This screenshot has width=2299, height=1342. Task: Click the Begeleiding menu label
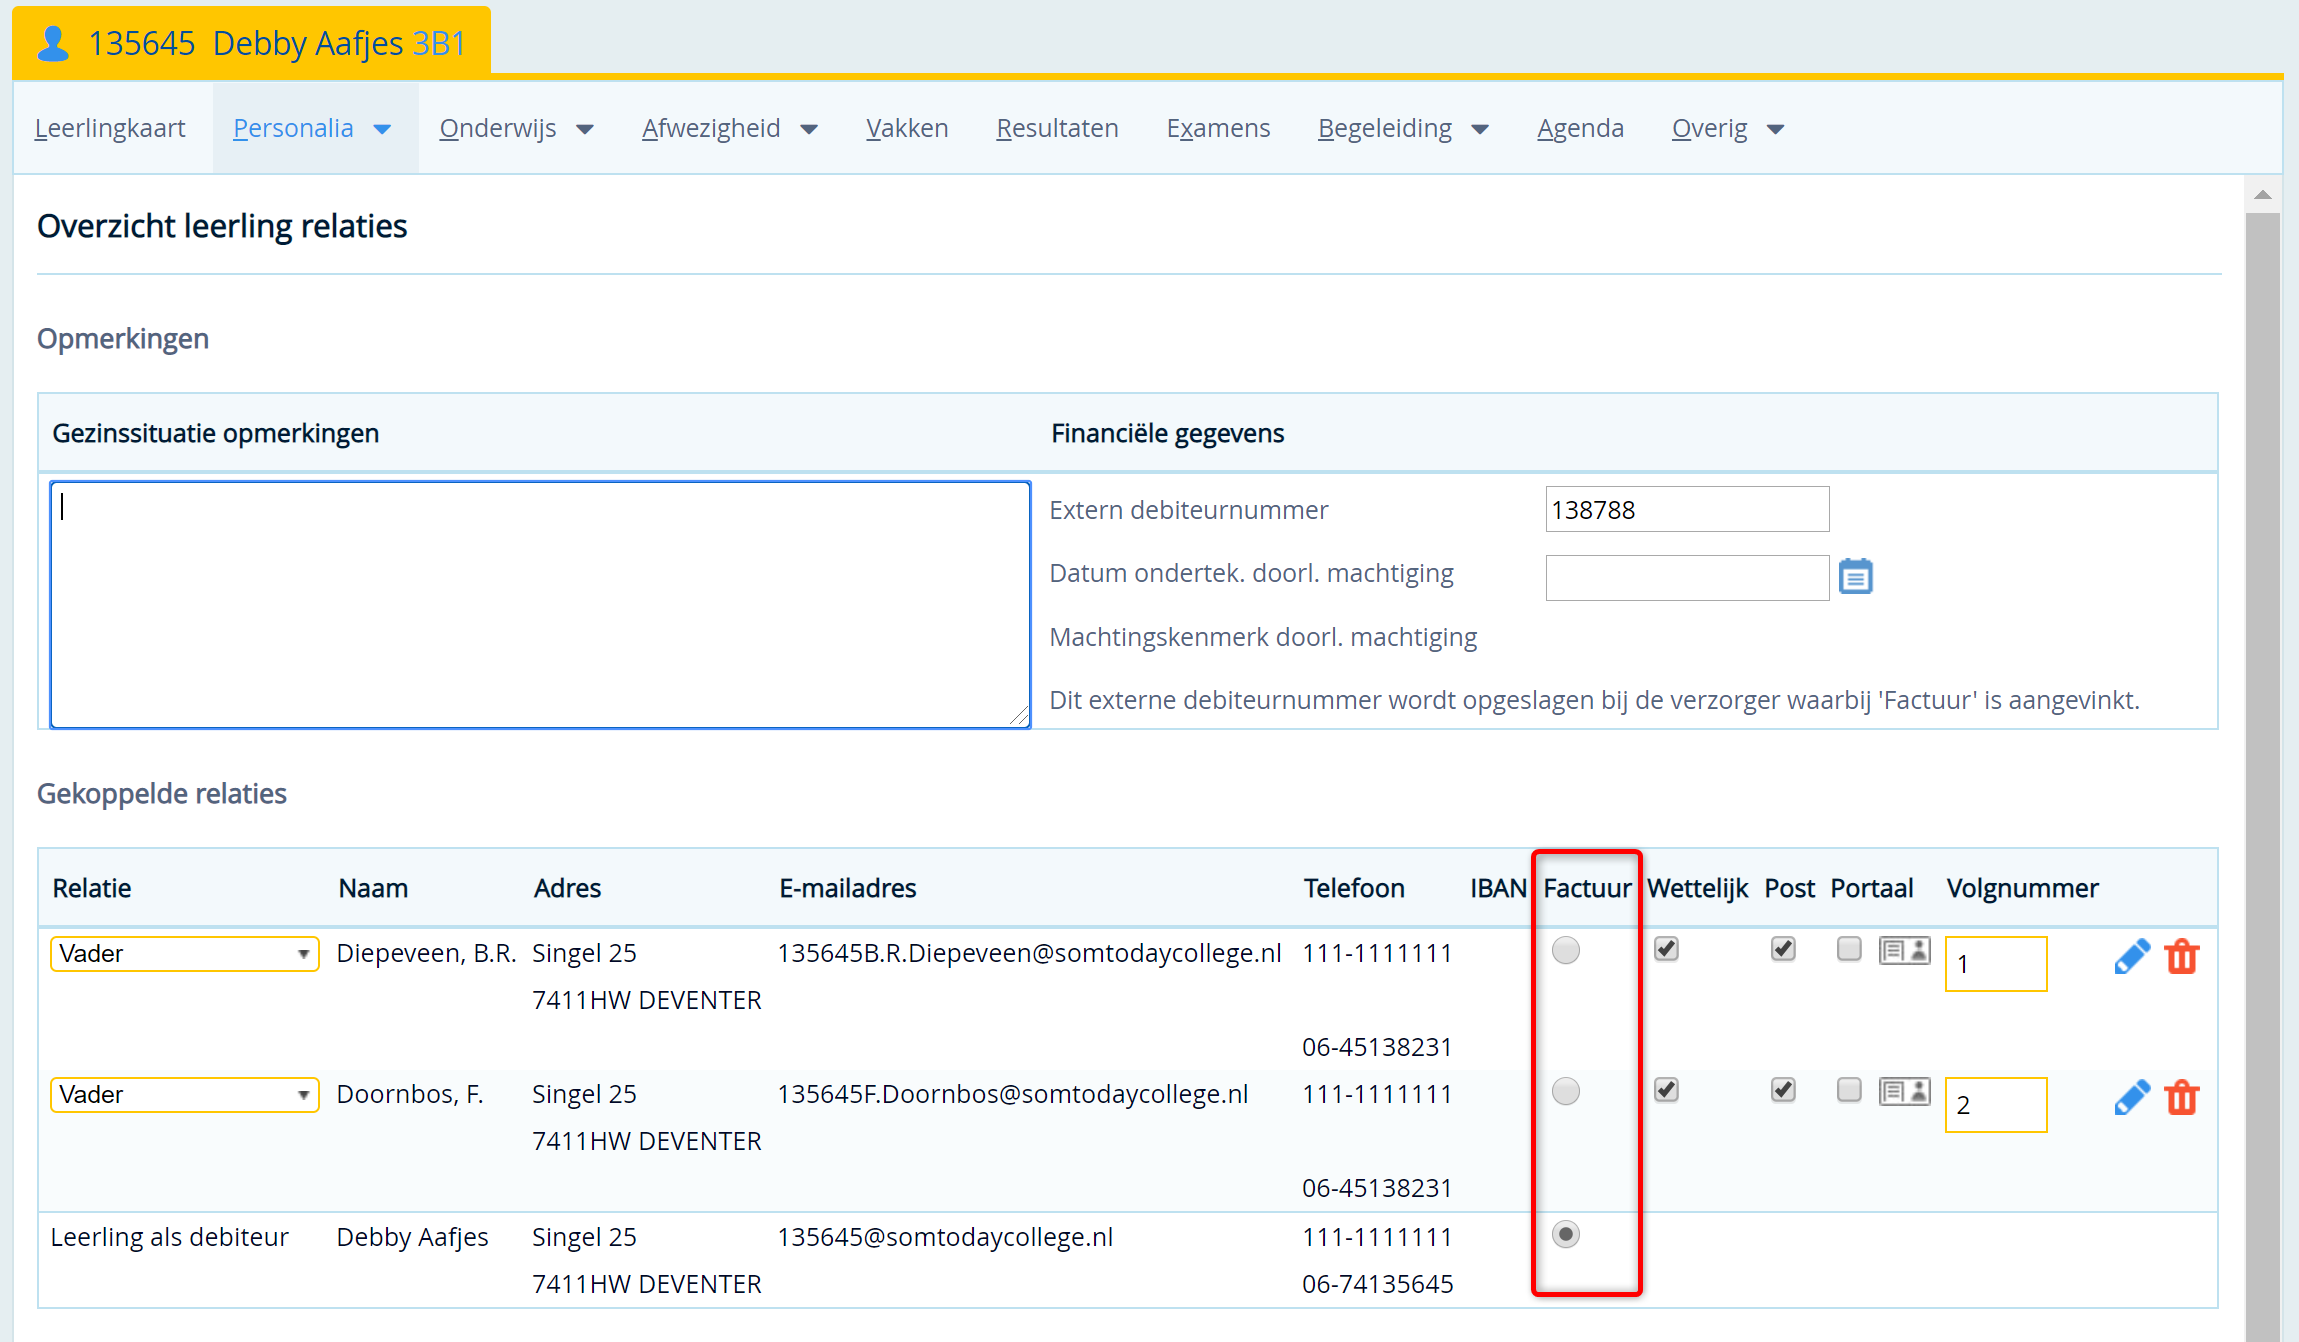[x=1385, y=128]
